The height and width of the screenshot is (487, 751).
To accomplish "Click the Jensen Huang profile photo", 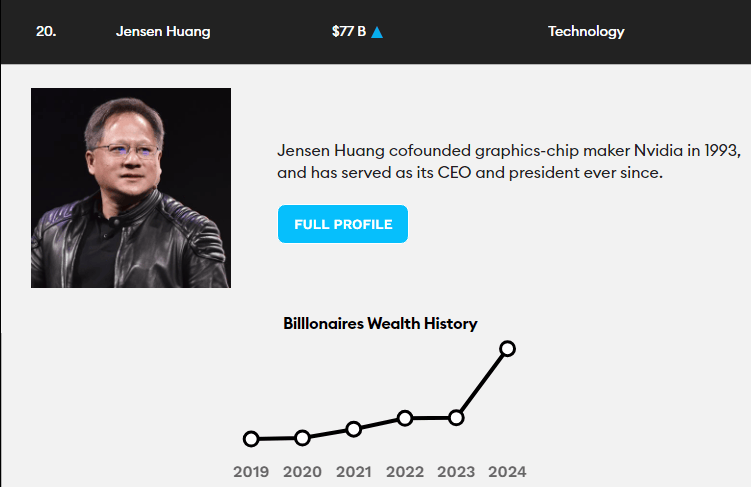I will [131, 188].
